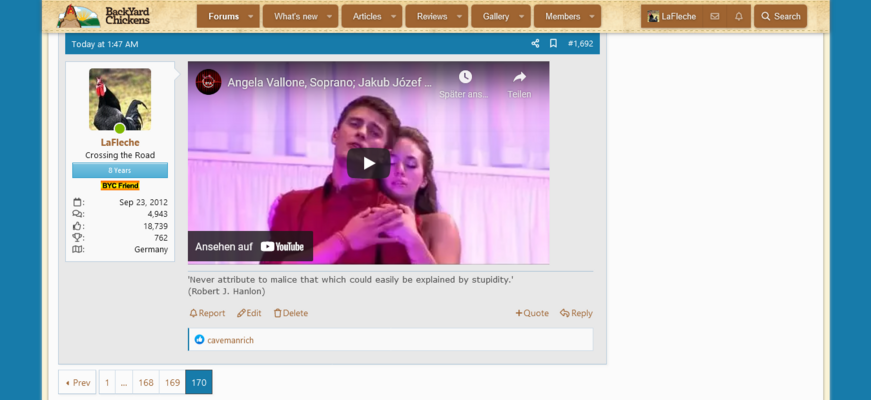871x400 pixels.
Task: Open the BackYard Chickens home logo
Action: tap(104, 16)
